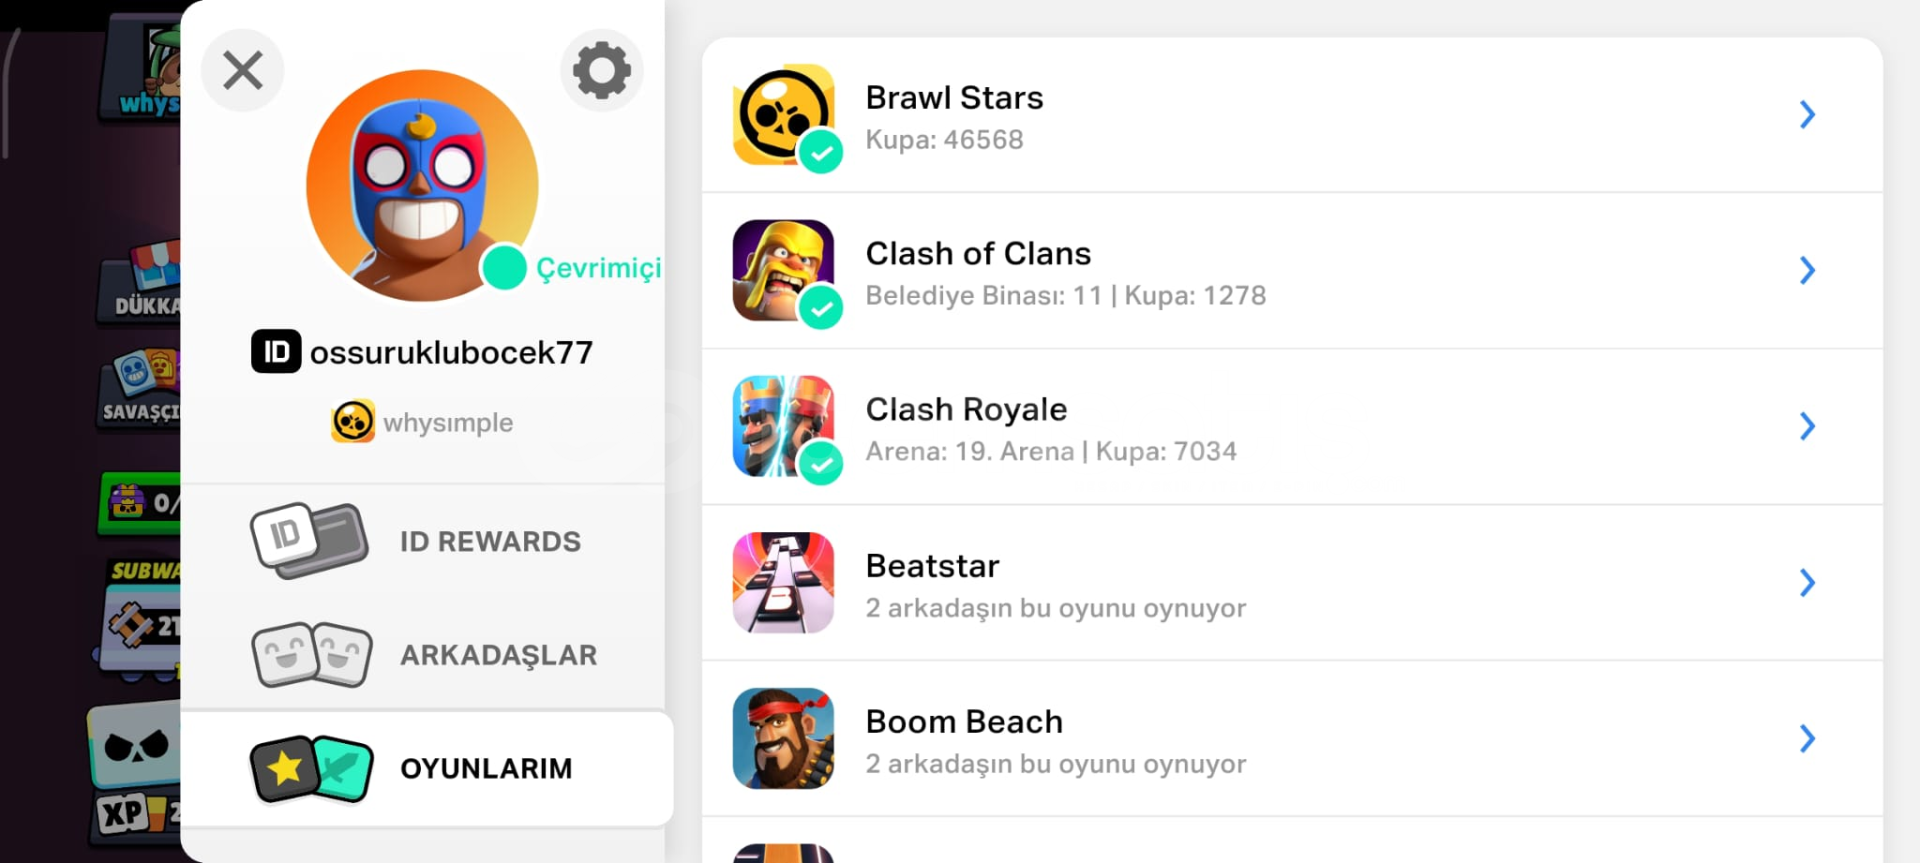The height and width of the screenshot is (863, 1920).
Task: Click the Arkadaşlar faces icon
Action: (x=312, y=655)
